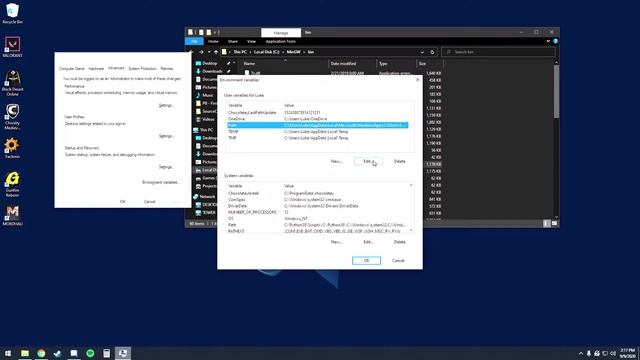Viewport: 640px width, 360px height.
Task: Expand address bar history dropdown
Action: coord(422,52)
